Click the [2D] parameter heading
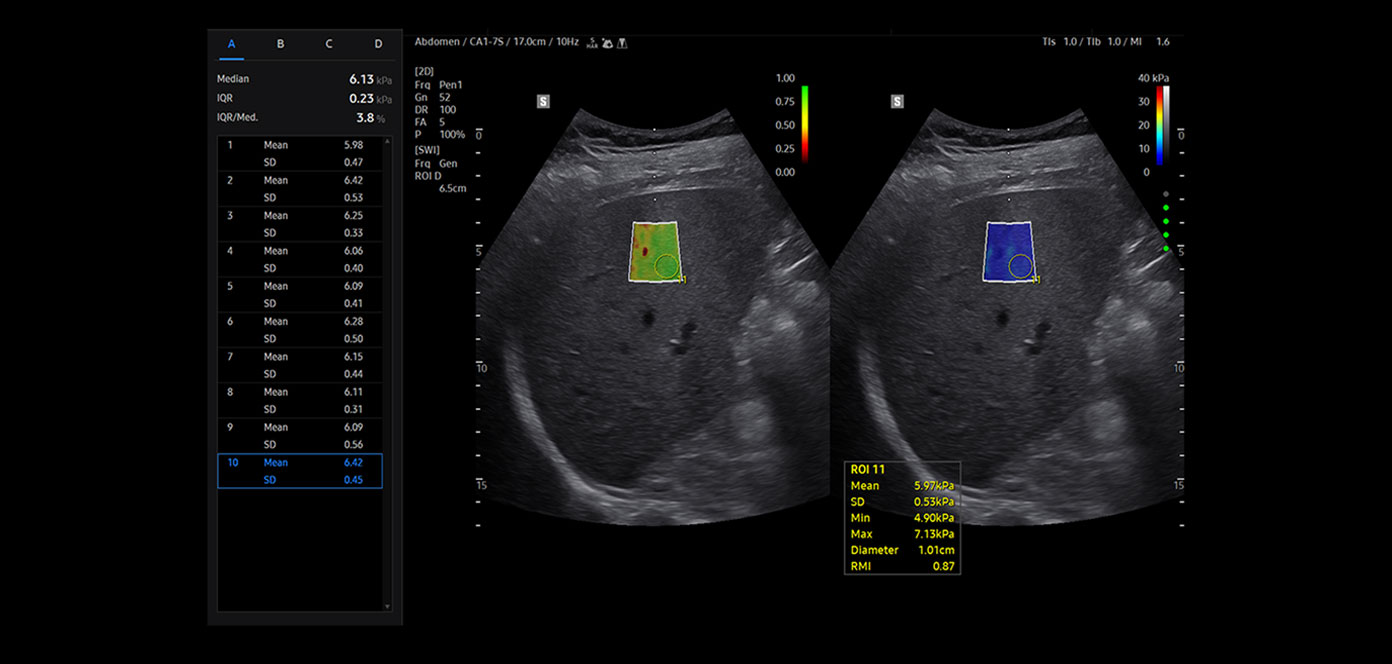The image size is (1392, 664). point(425,73)
